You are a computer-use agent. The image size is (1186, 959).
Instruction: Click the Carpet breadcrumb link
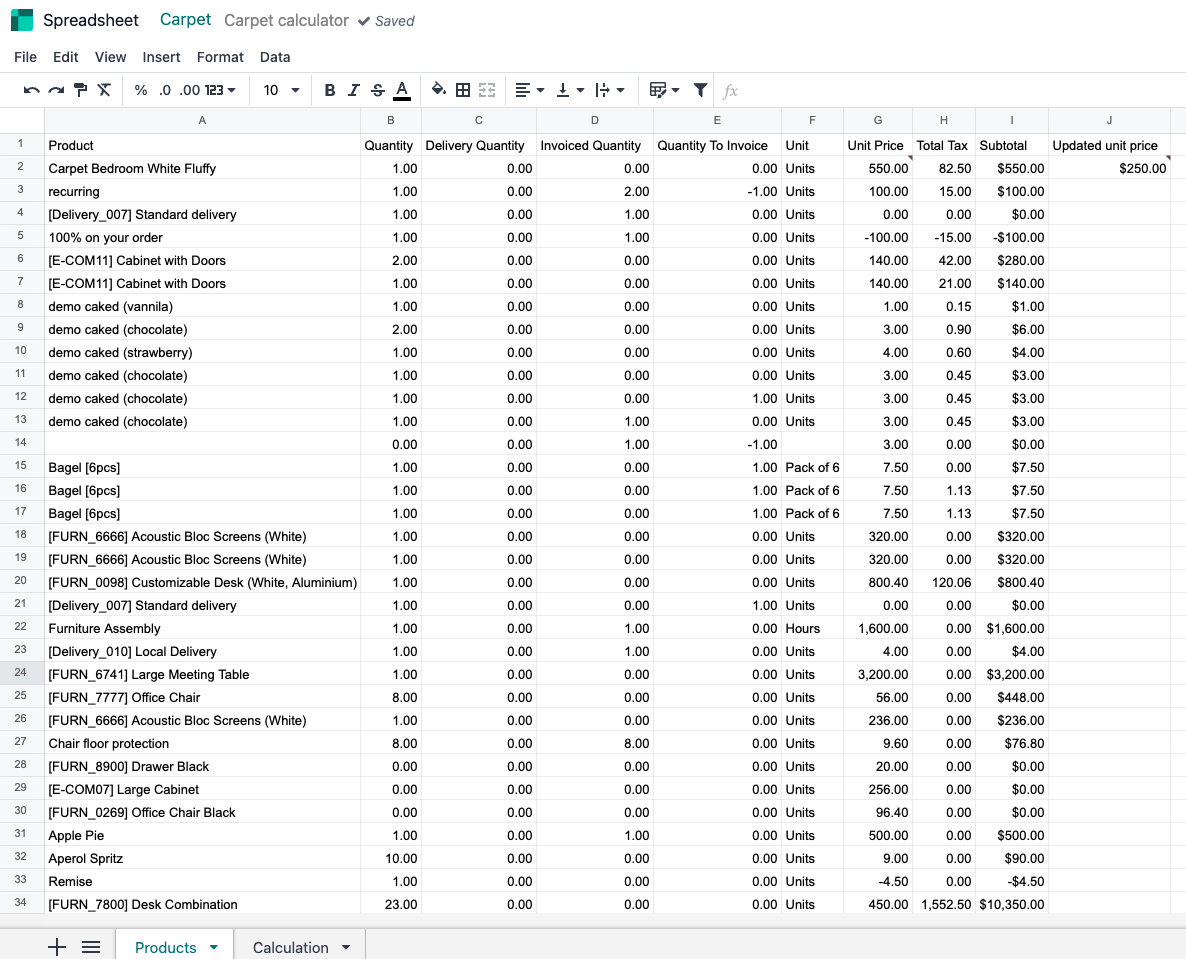(186, 20)
